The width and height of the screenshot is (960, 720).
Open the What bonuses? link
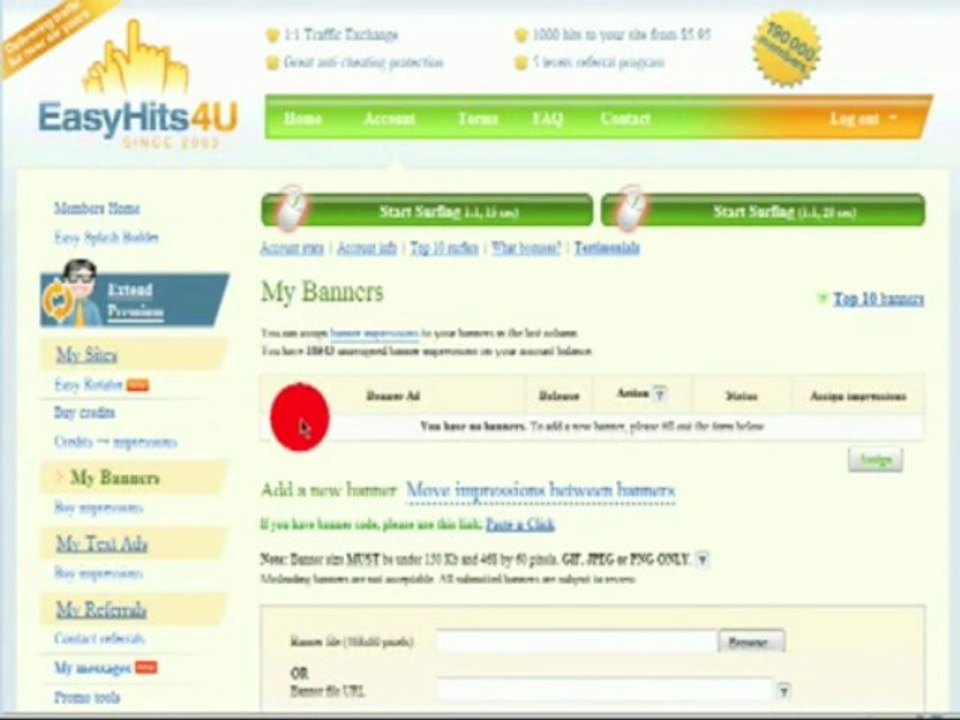point(526,248)
